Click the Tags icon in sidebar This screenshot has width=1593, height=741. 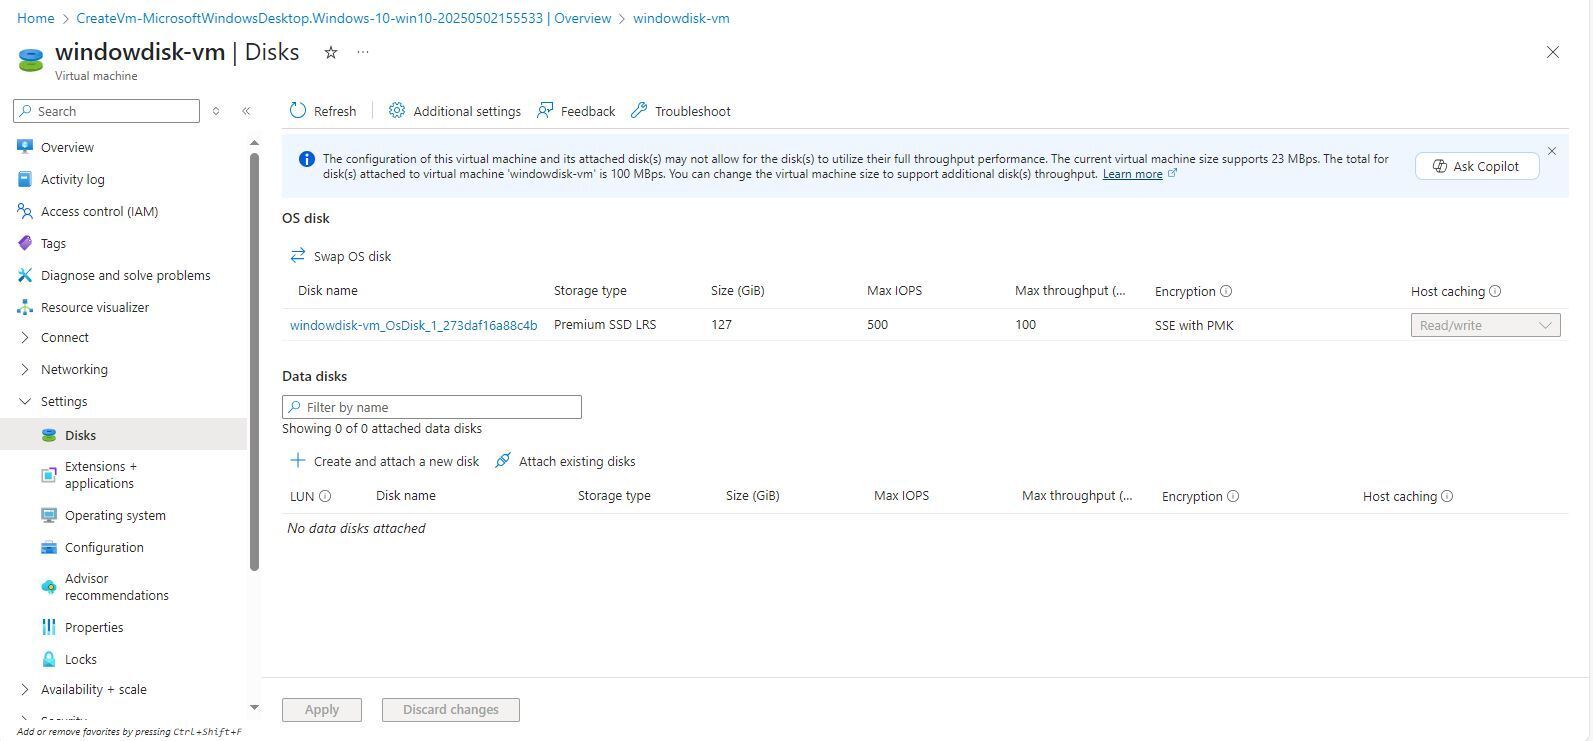point(25,243)
